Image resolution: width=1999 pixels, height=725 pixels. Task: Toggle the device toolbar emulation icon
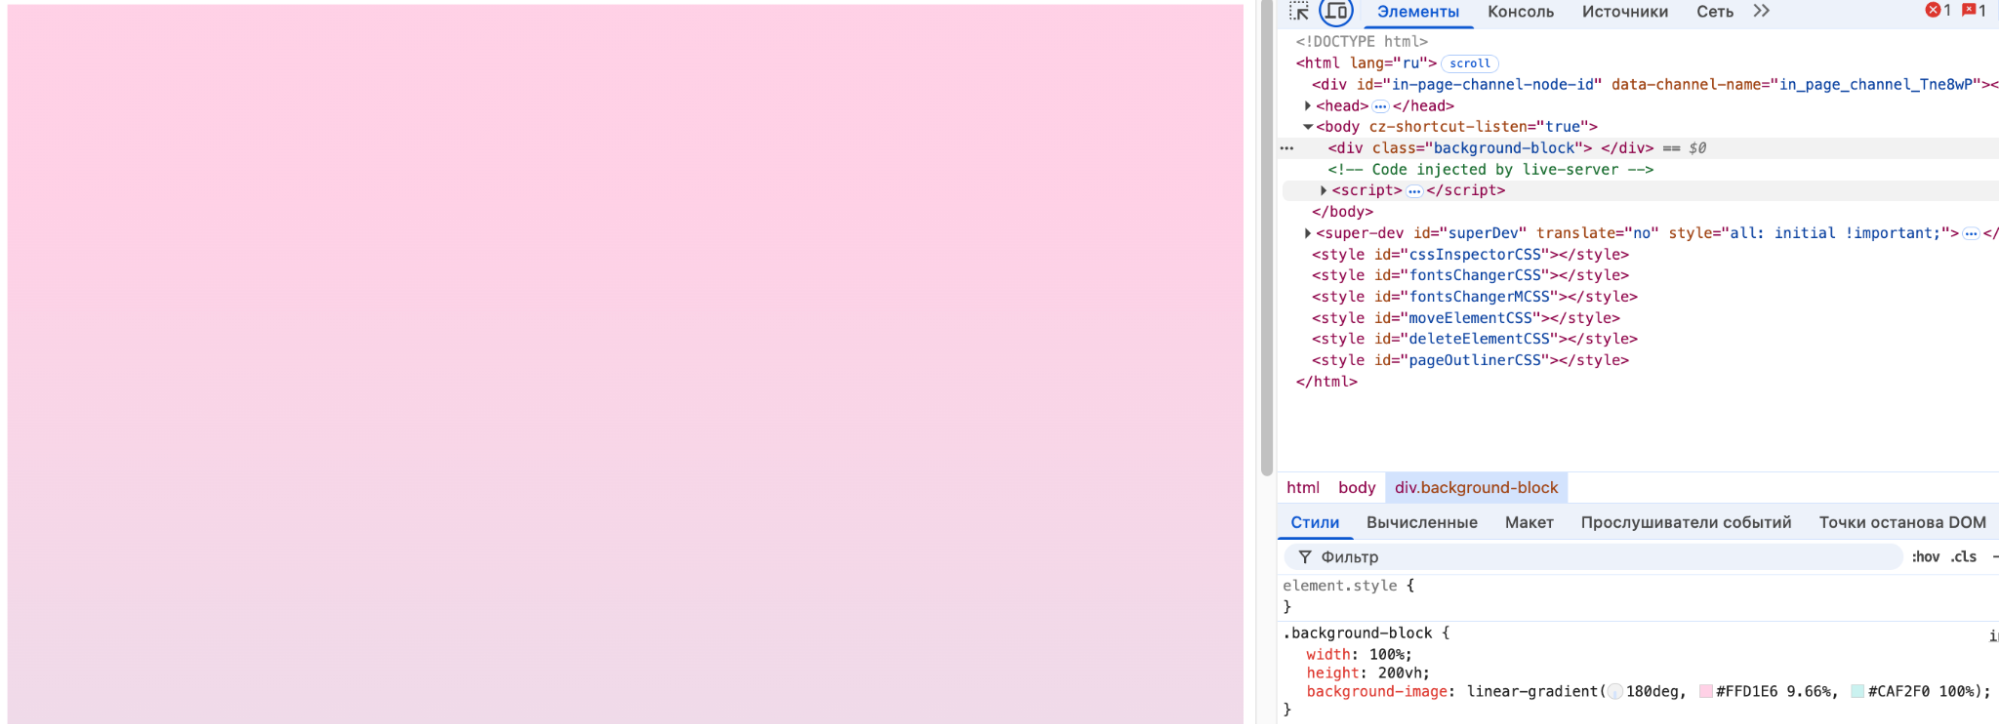[1336, 12]
